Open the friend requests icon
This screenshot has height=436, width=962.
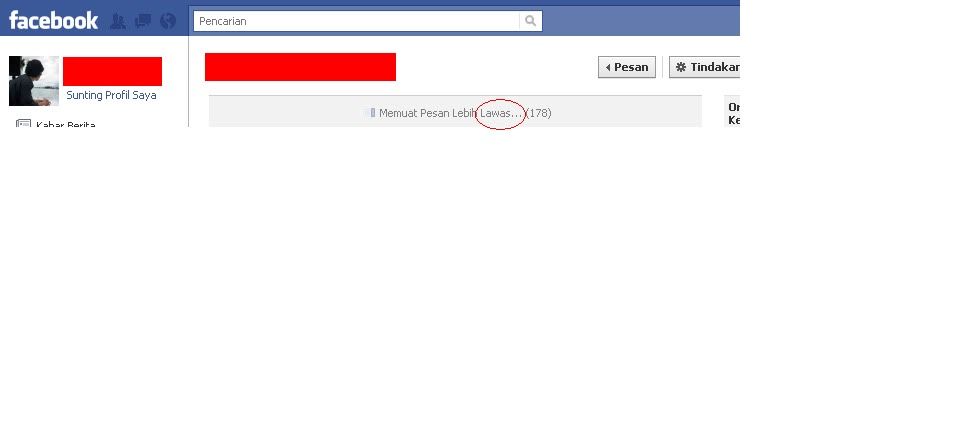[118, 21]
